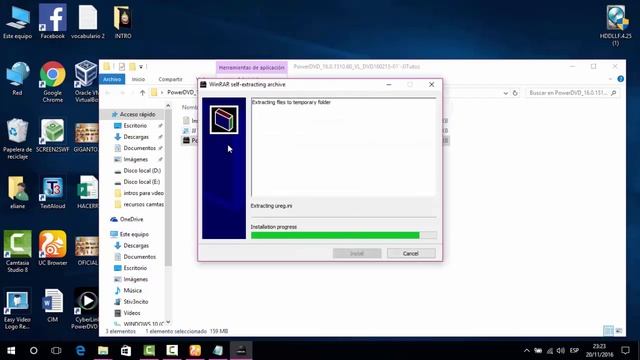Screen dimensions: 640x360
Task: Open Disco local (E:) in navigation pane
Action: [142, 182]
